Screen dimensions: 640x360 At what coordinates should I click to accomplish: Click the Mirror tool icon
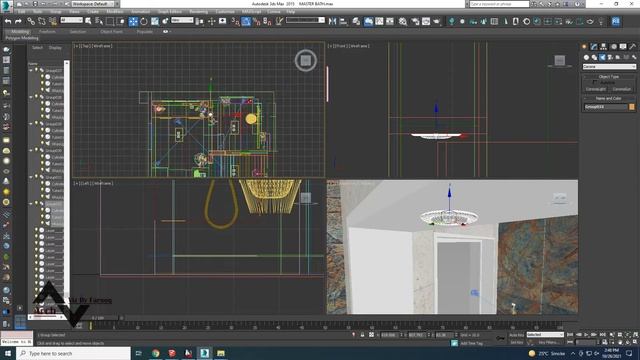(333, 21)
